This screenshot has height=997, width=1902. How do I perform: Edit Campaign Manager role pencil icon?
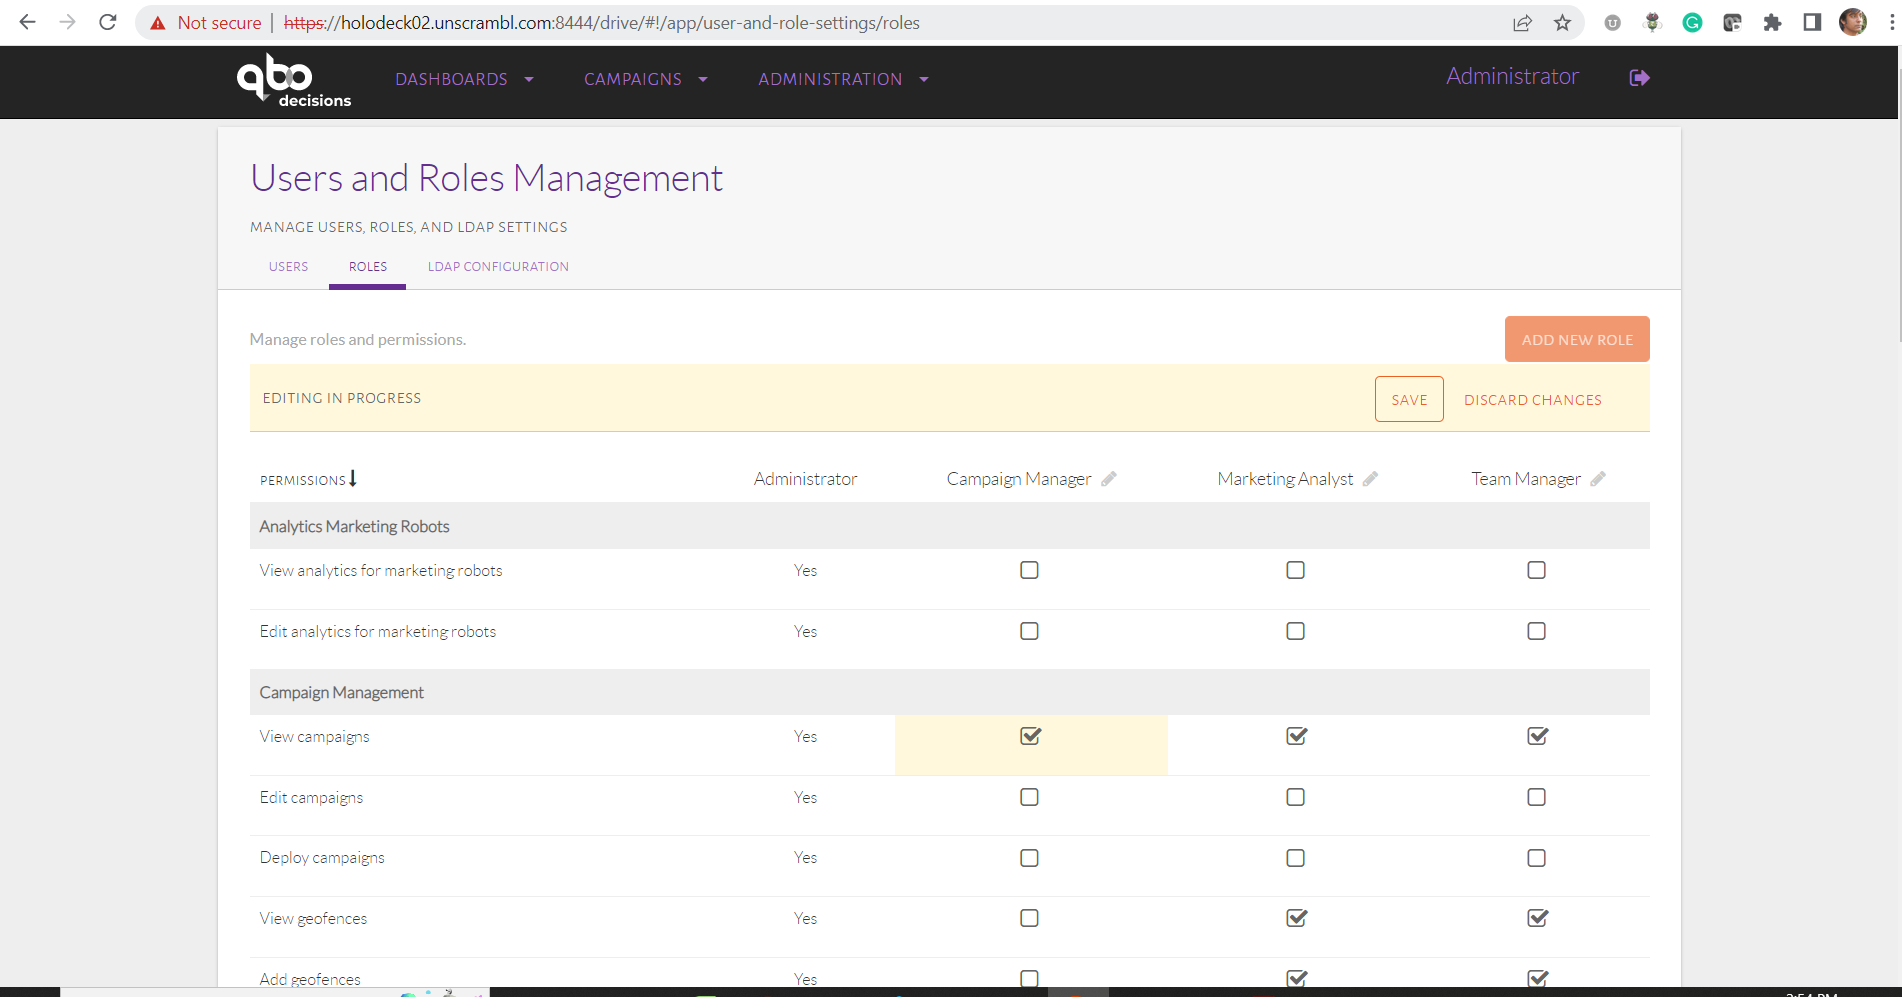(1109, 479)
